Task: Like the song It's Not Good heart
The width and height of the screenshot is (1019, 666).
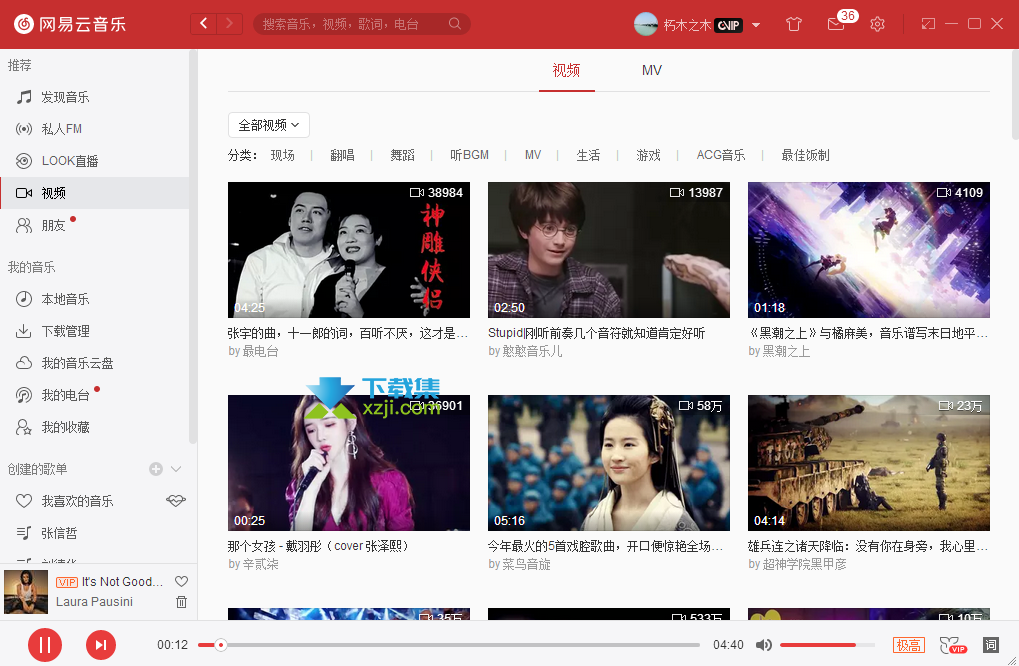Action: [x=181, y=582]
